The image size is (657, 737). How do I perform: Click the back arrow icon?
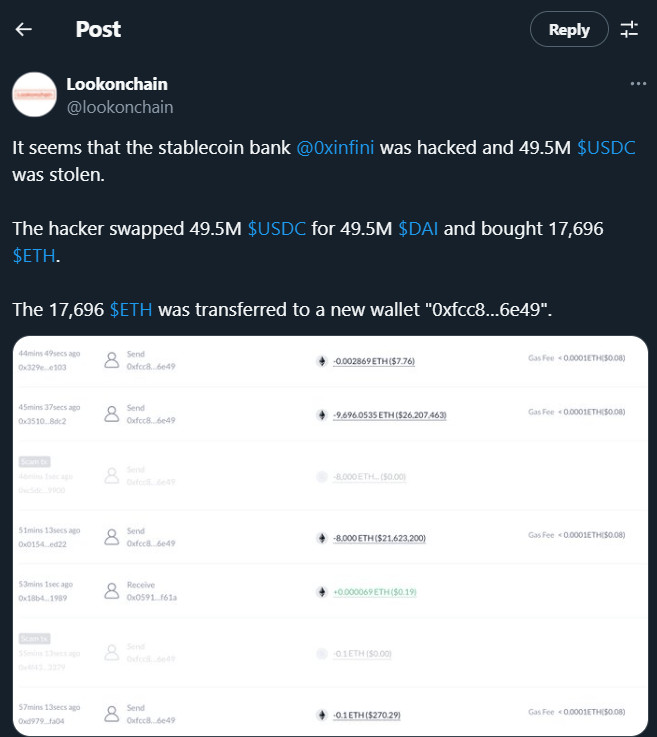point(24,30)
